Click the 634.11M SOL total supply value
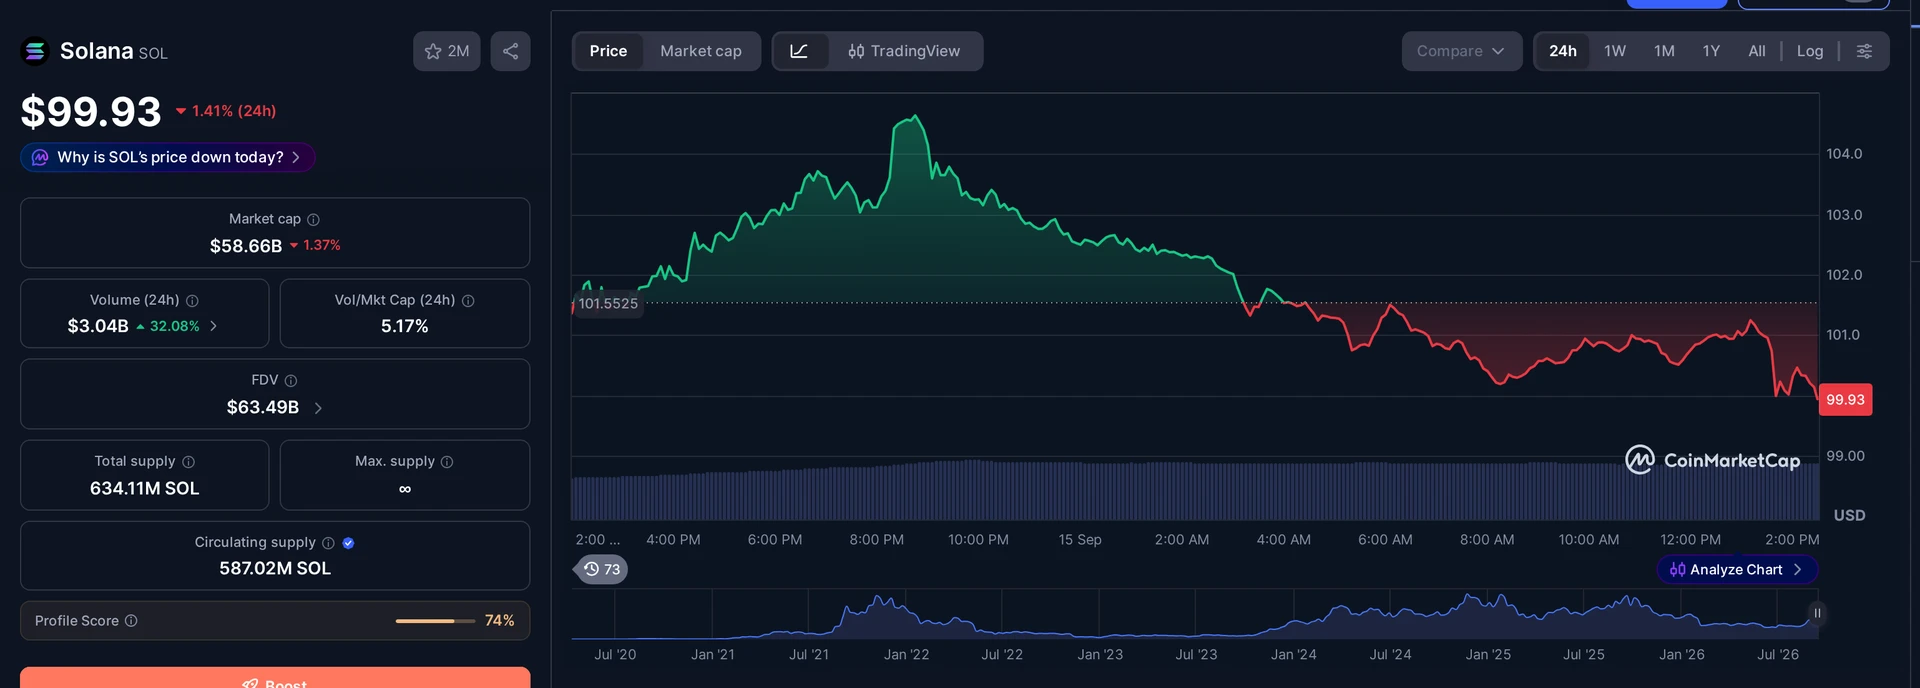 tap(145, 488)
